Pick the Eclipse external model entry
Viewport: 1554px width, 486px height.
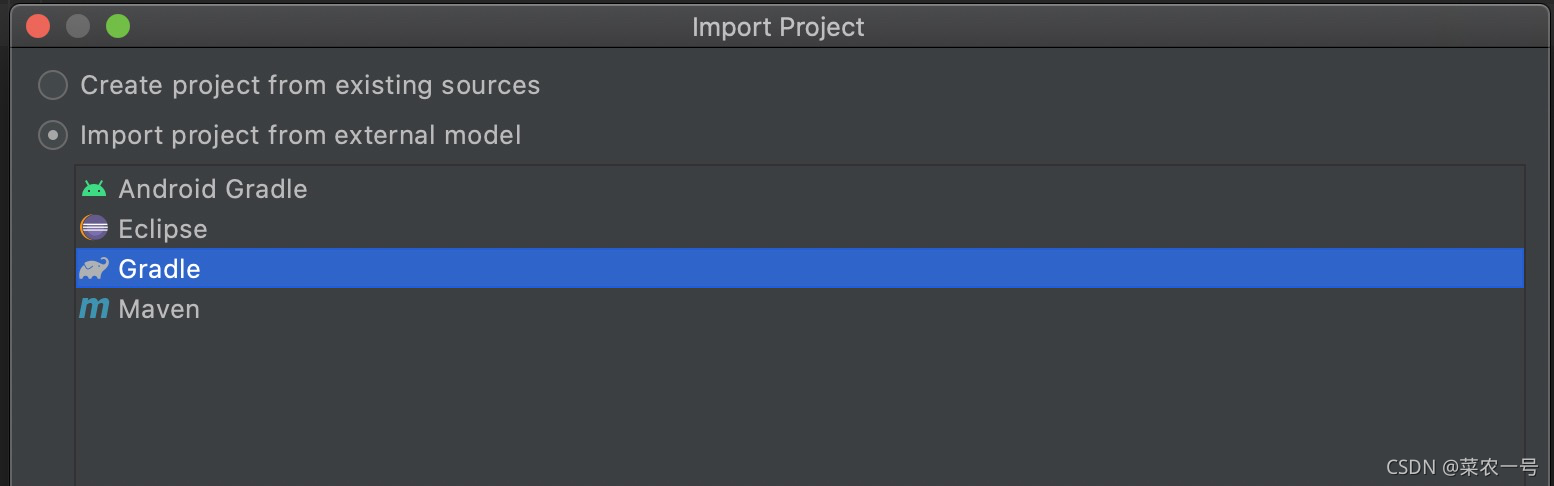click(162, 229)
